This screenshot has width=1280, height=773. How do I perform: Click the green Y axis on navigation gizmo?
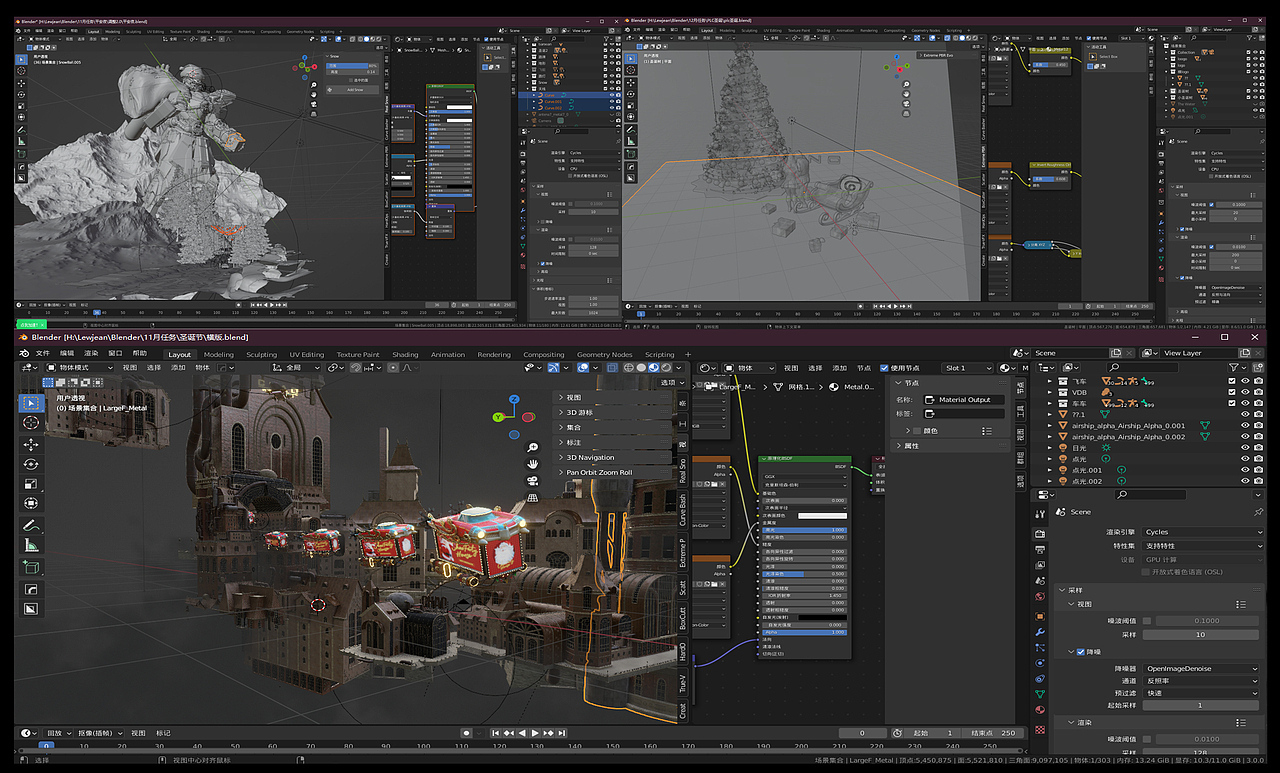(497, 417)
